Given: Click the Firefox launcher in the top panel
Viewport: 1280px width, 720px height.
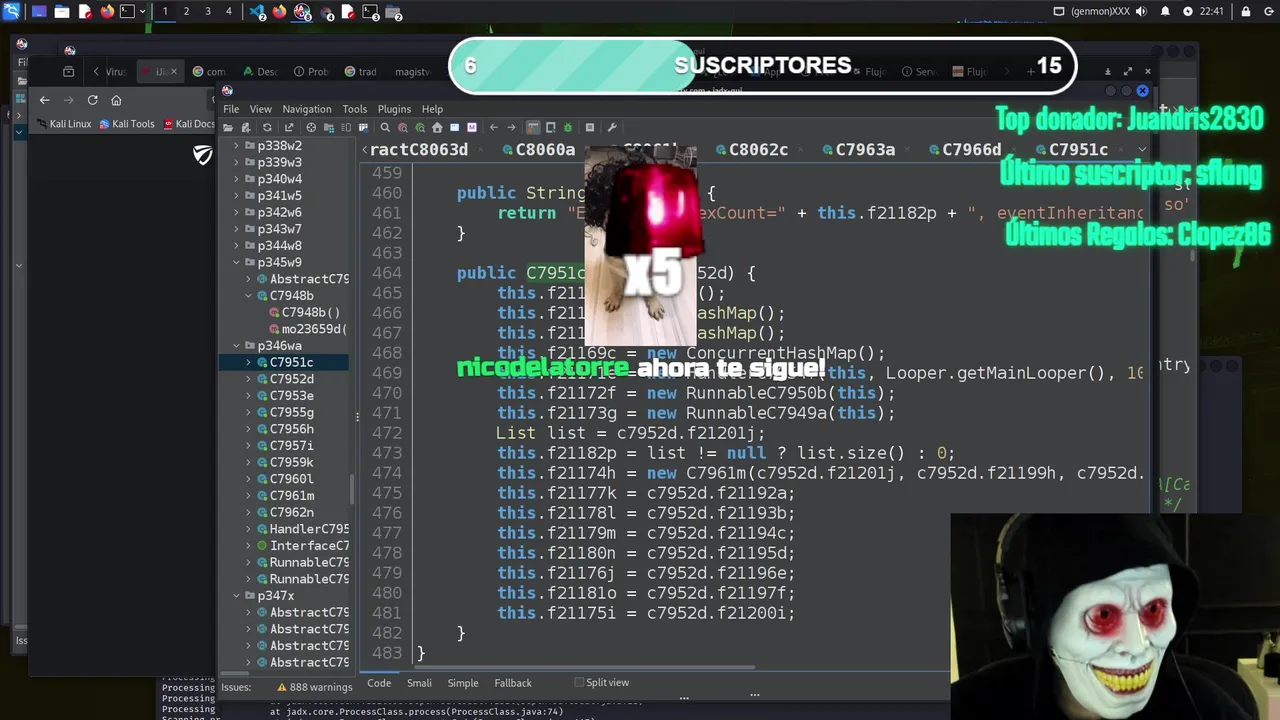Looking at the screenshot, I should (106, 12).
